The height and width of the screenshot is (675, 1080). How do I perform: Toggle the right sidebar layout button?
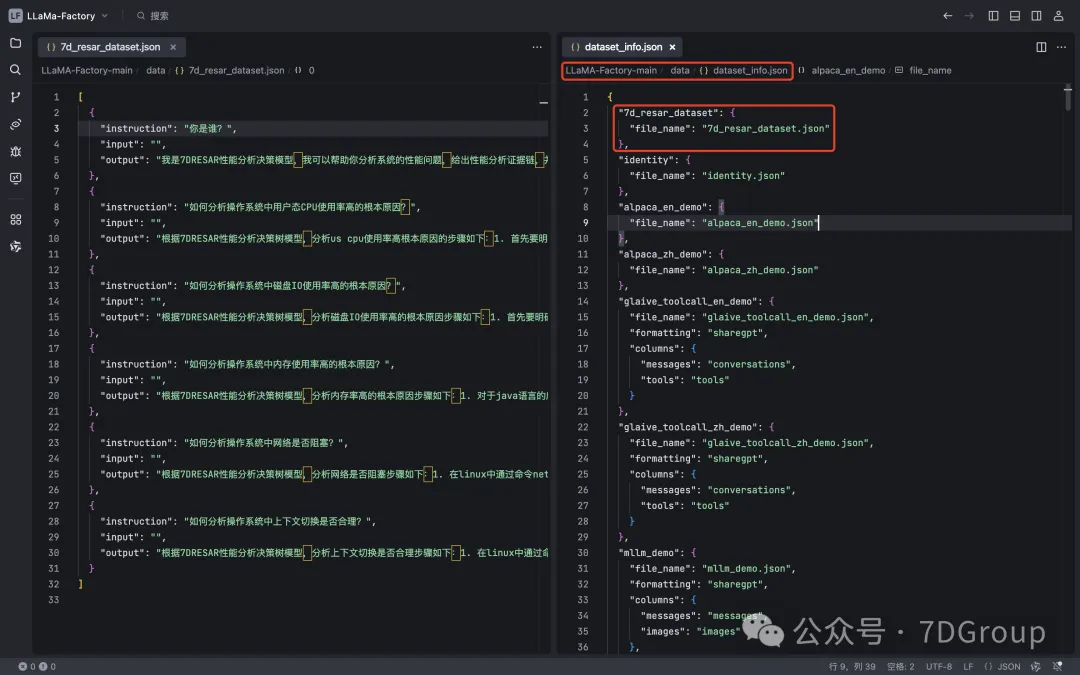point(1036,15)
